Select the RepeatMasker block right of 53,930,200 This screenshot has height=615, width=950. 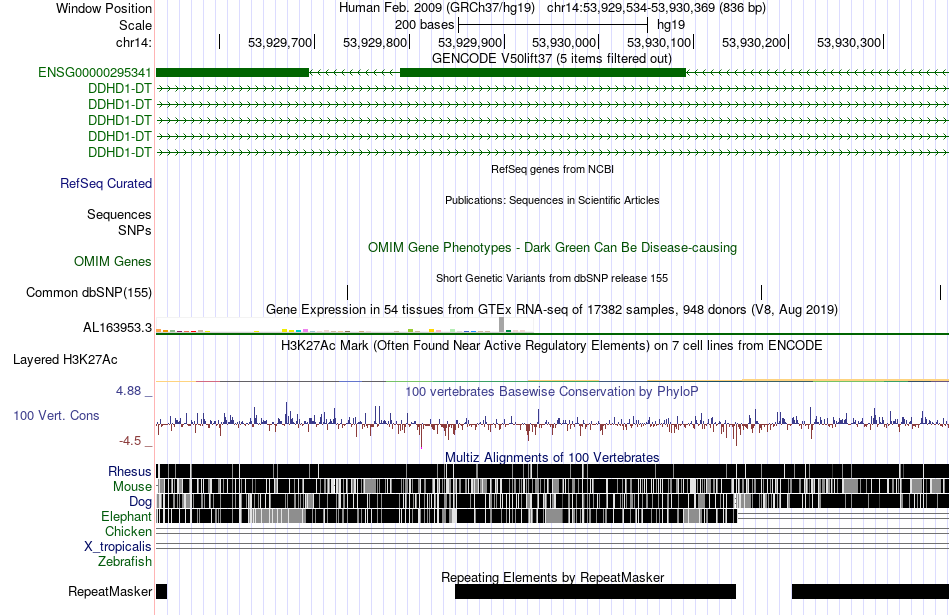tap(871, 592)
